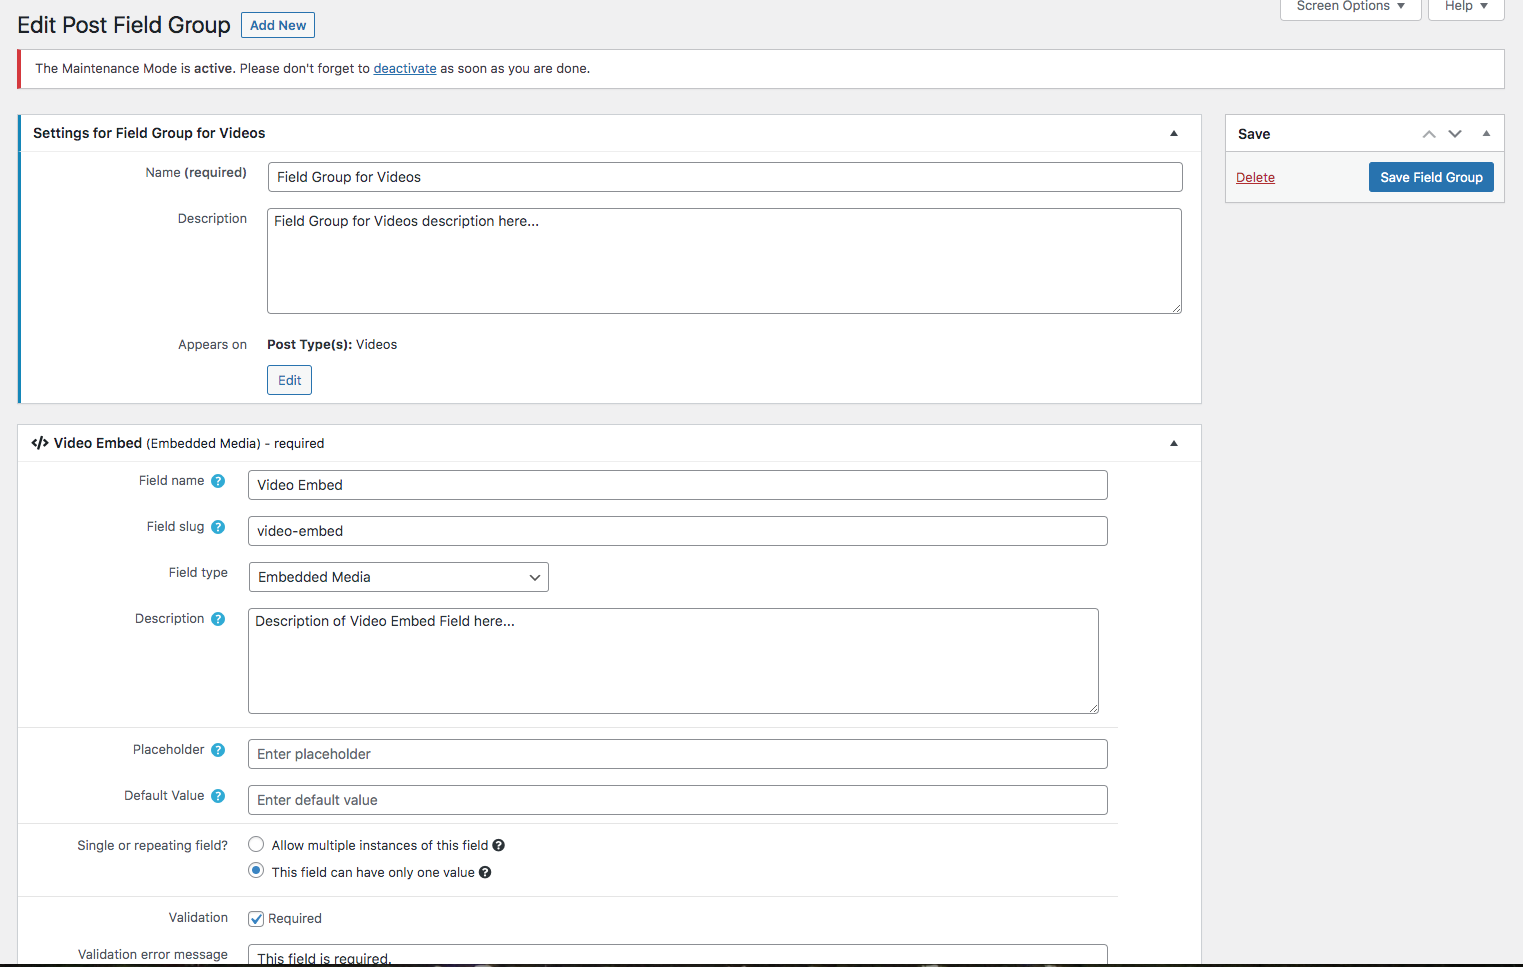Screen dimensions: 1523x967
Task: Select 'Allow multiple instances of this field'
Action: pos(256,845)
